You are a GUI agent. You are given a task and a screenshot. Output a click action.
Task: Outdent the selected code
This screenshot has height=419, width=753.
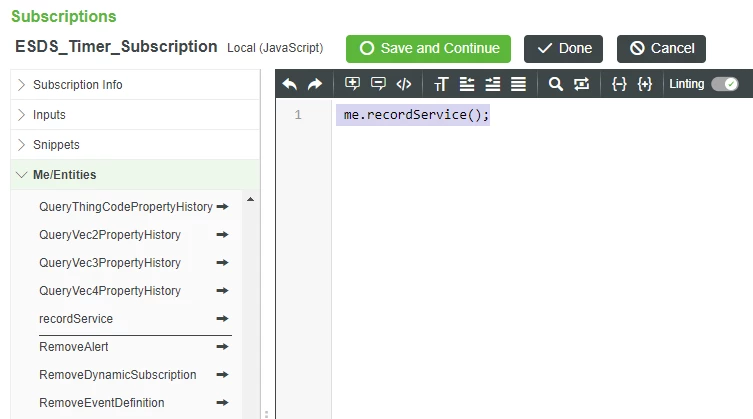point(467,84)
